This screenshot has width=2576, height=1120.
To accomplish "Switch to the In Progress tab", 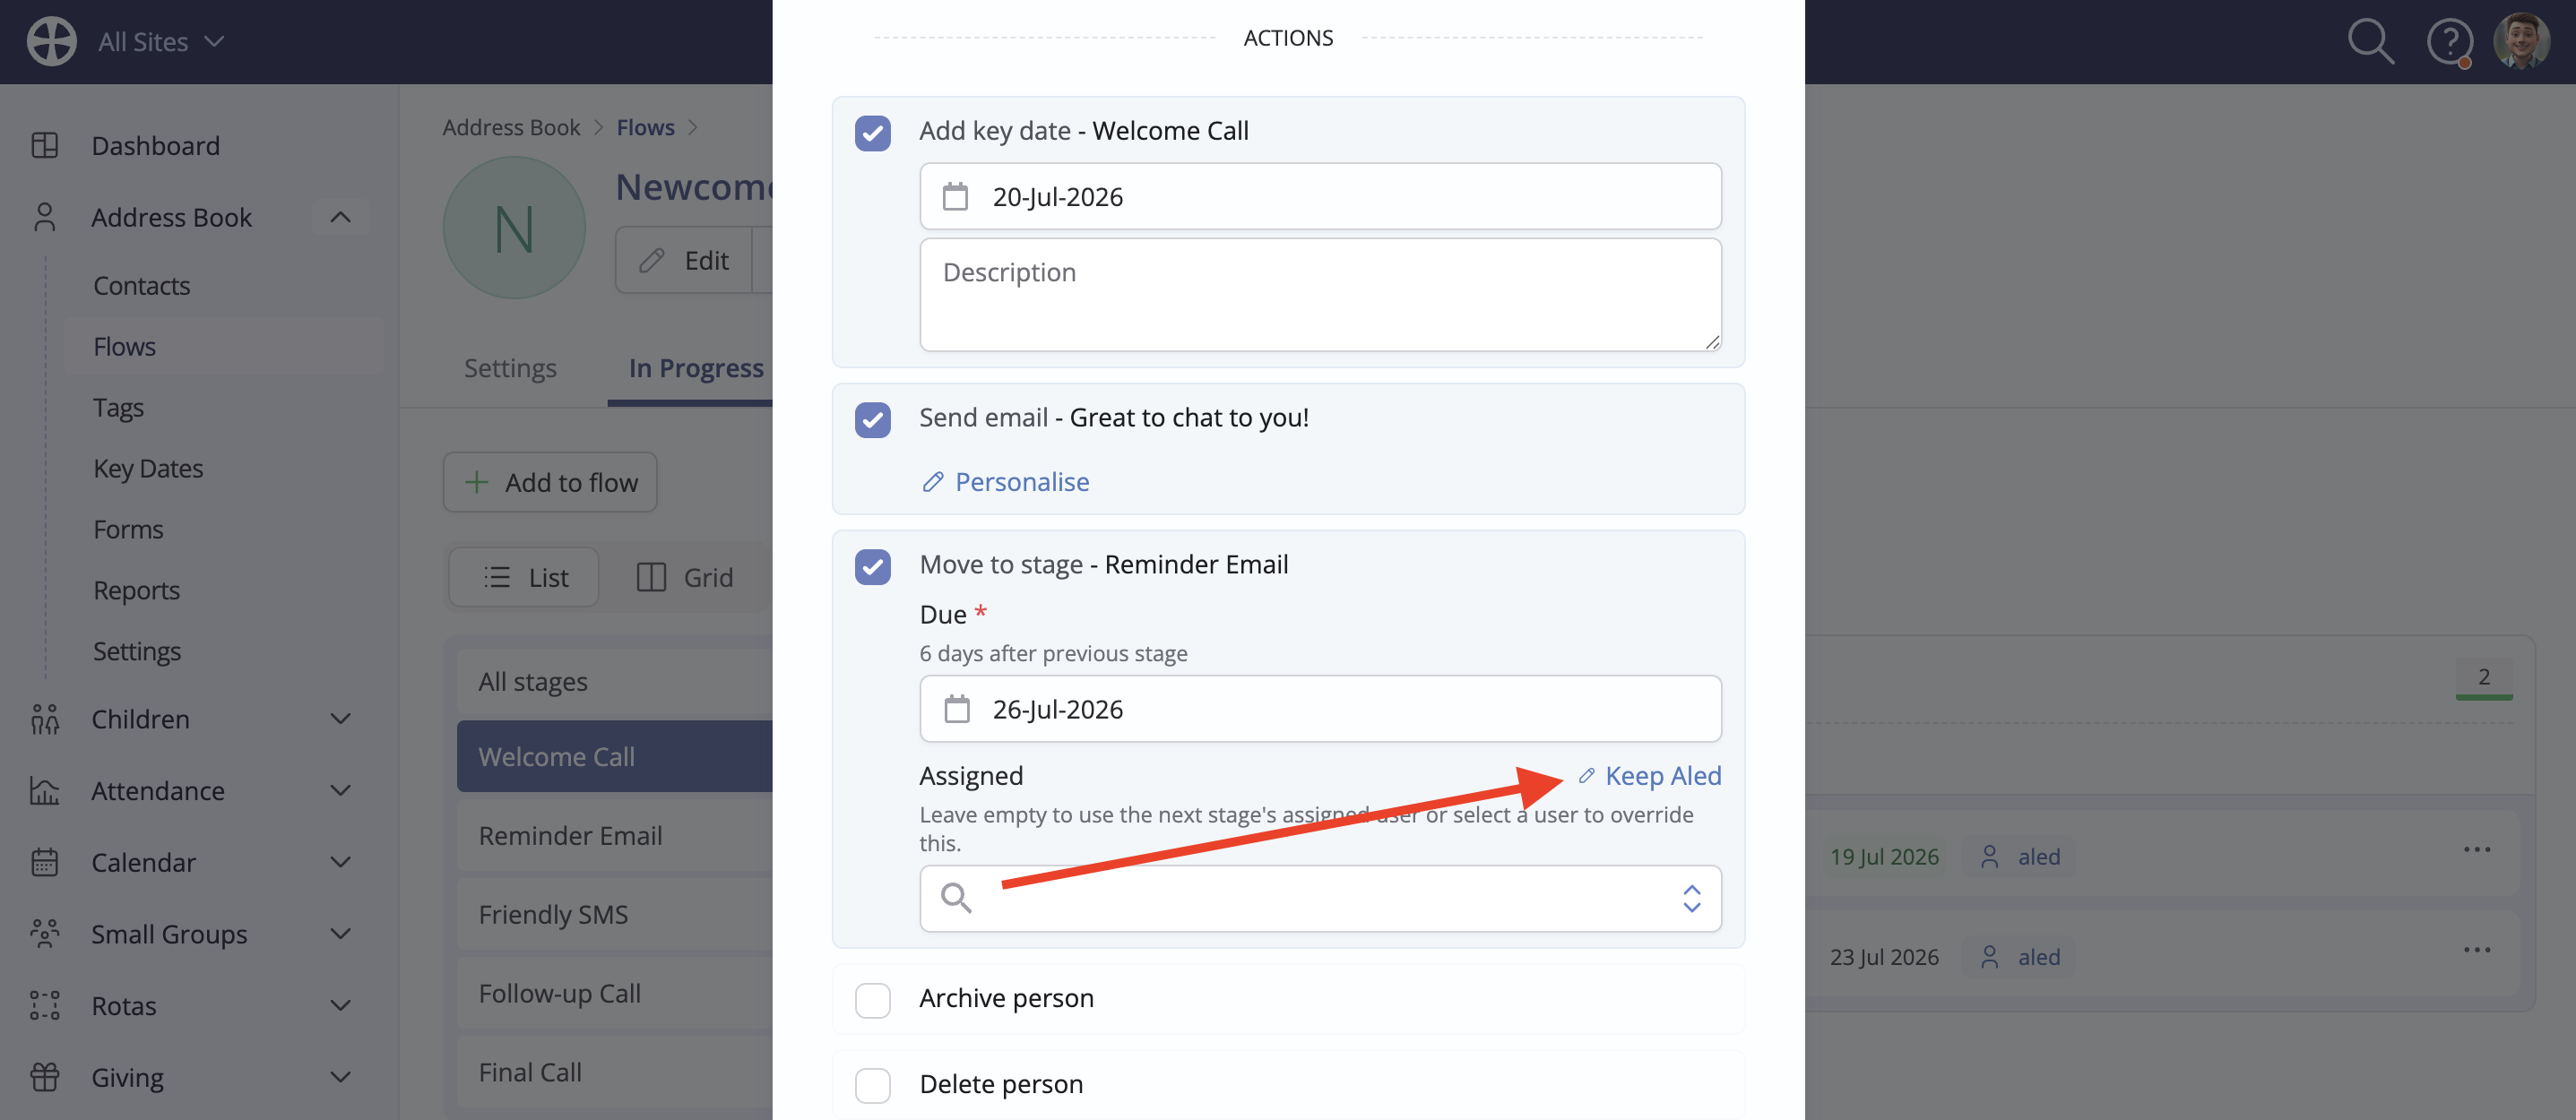I will coord(696,368).
